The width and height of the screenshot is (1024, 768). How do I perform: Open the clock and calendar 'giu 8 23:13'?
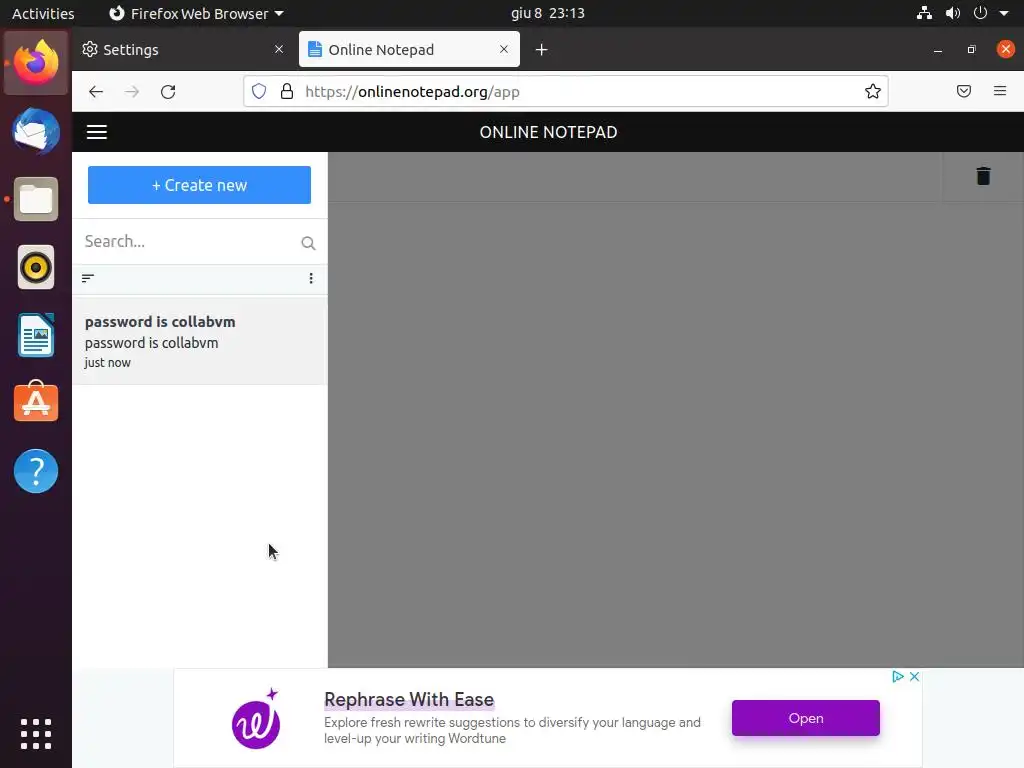pyautogui.click(x=547, y=13)
